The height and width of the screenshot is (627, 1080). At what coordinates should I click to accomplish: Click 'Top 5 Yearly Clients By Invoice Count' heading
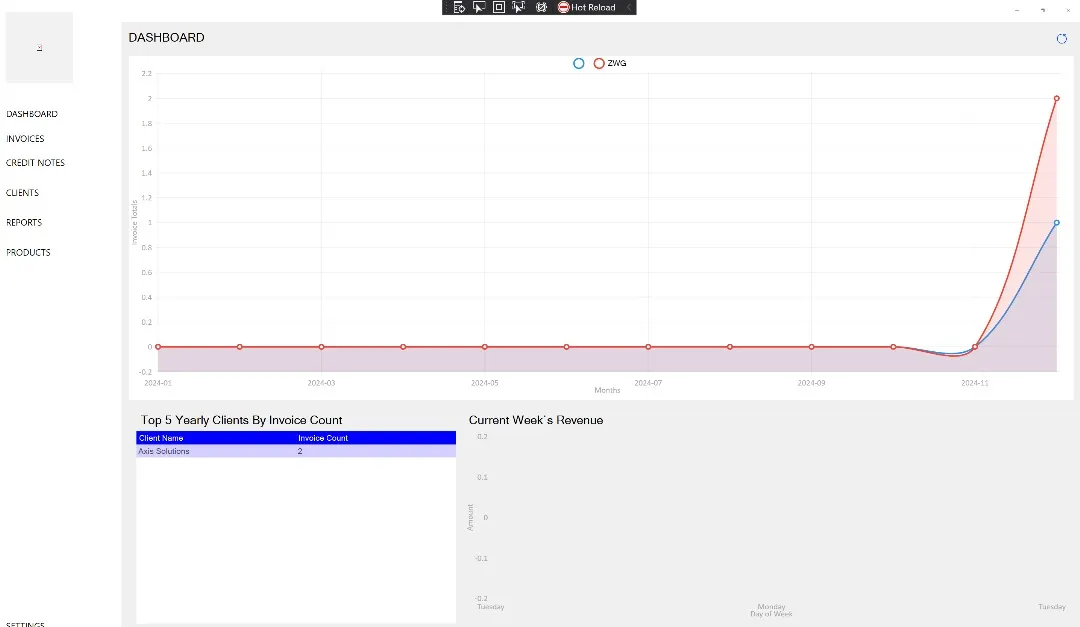(241, 420)
